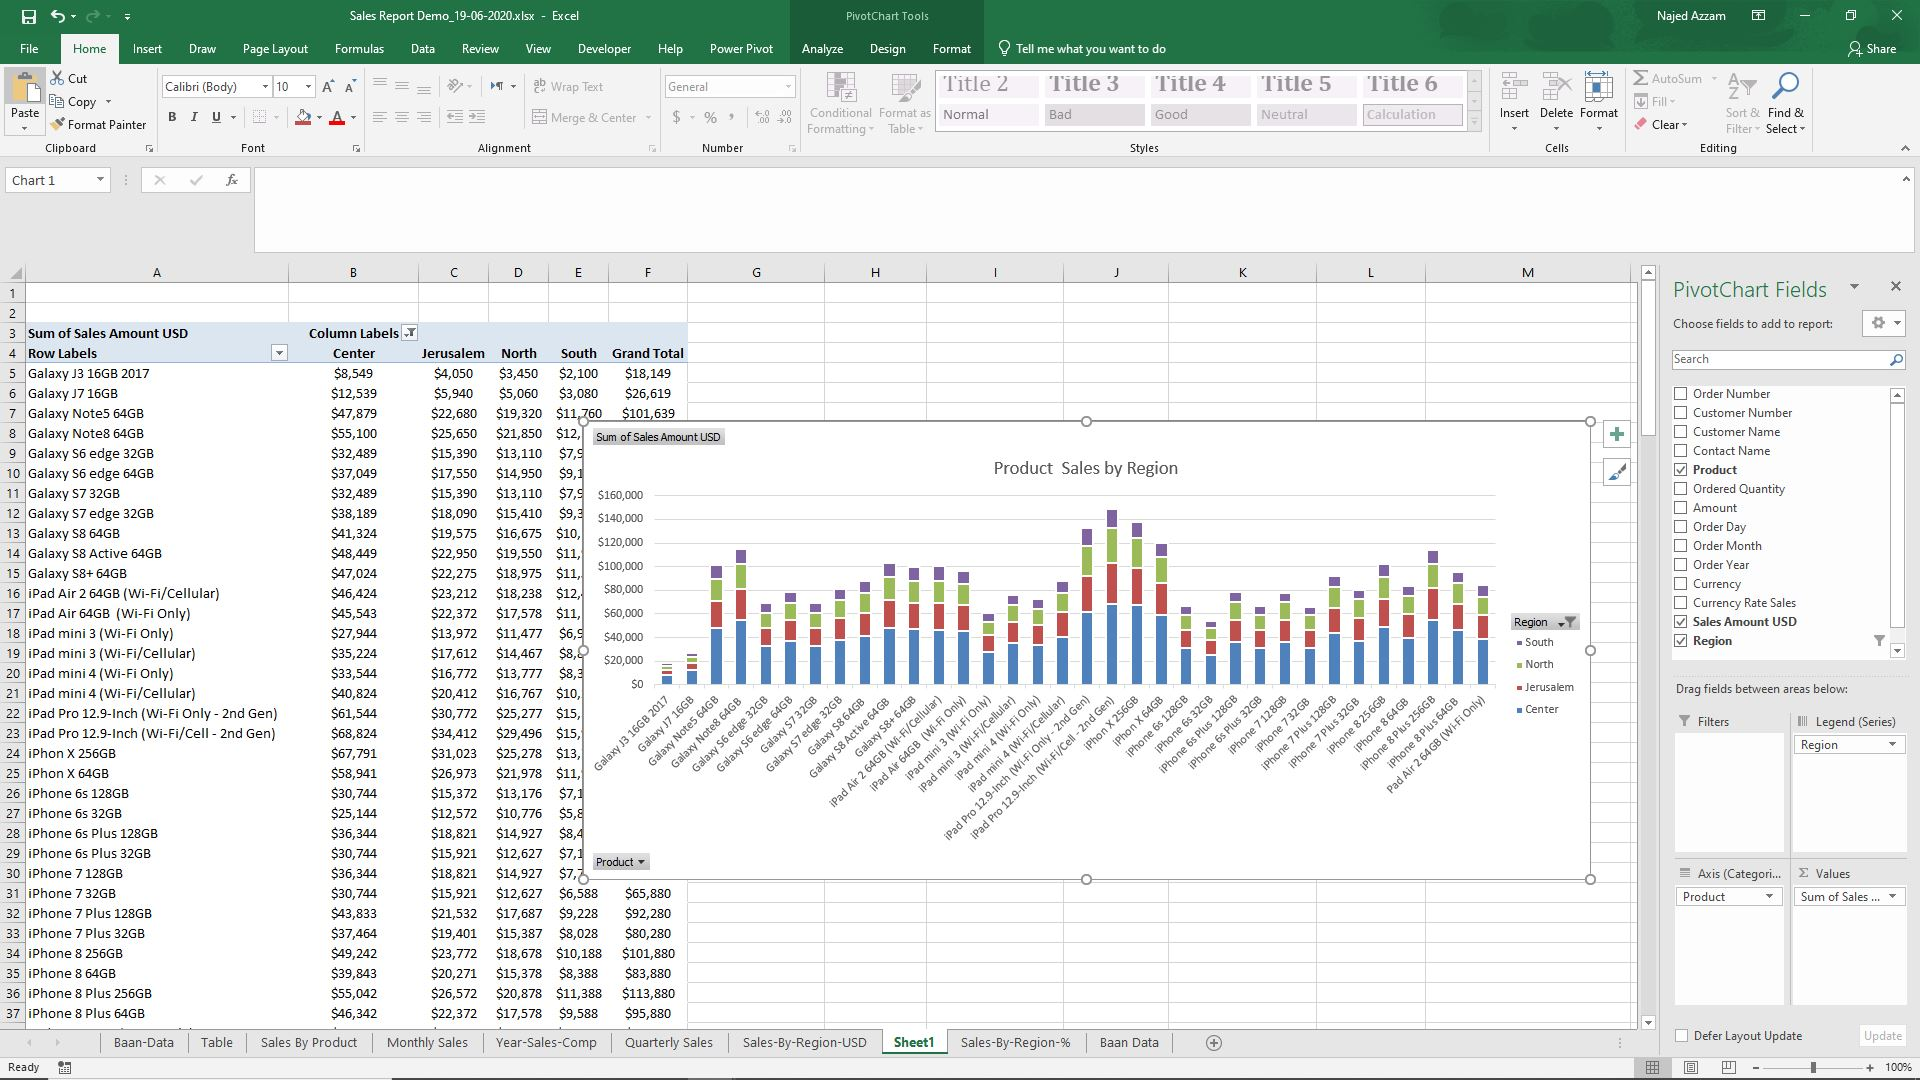Check the Customer Name field
This screenshot has width=1920, height=1080.
1681,432
